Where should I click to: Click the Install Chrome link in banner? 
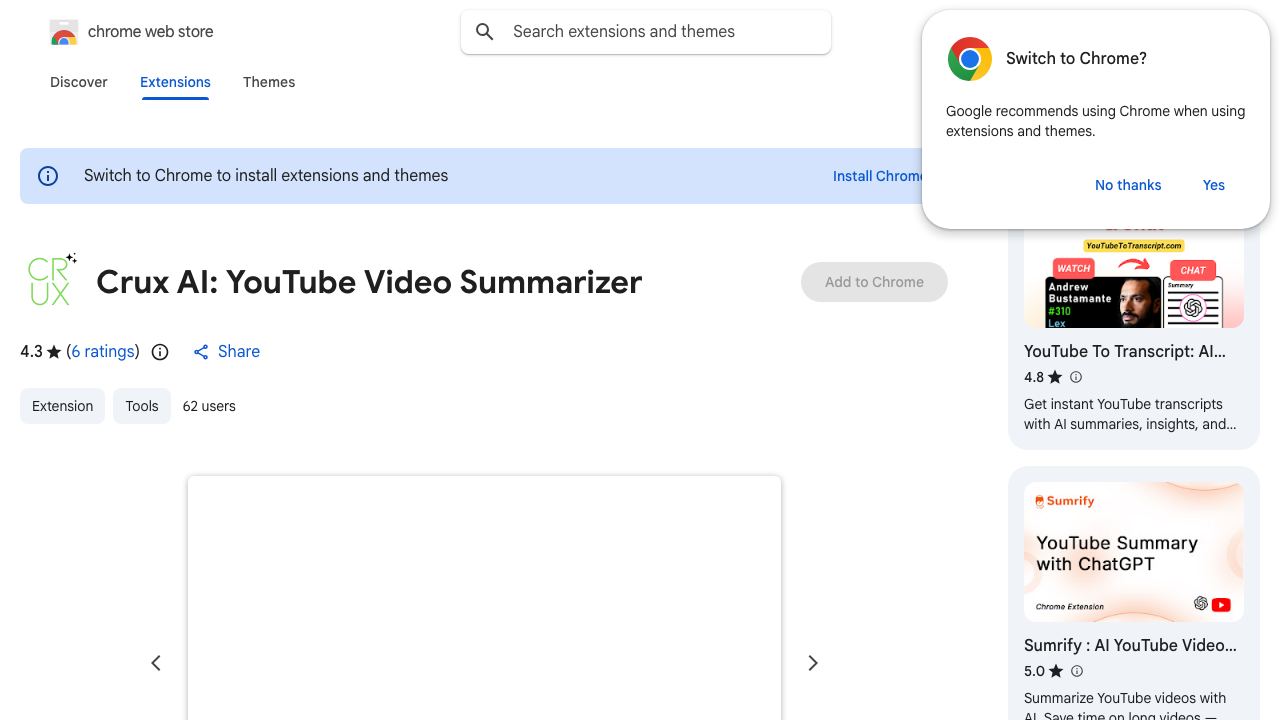(x=878, y=176)
